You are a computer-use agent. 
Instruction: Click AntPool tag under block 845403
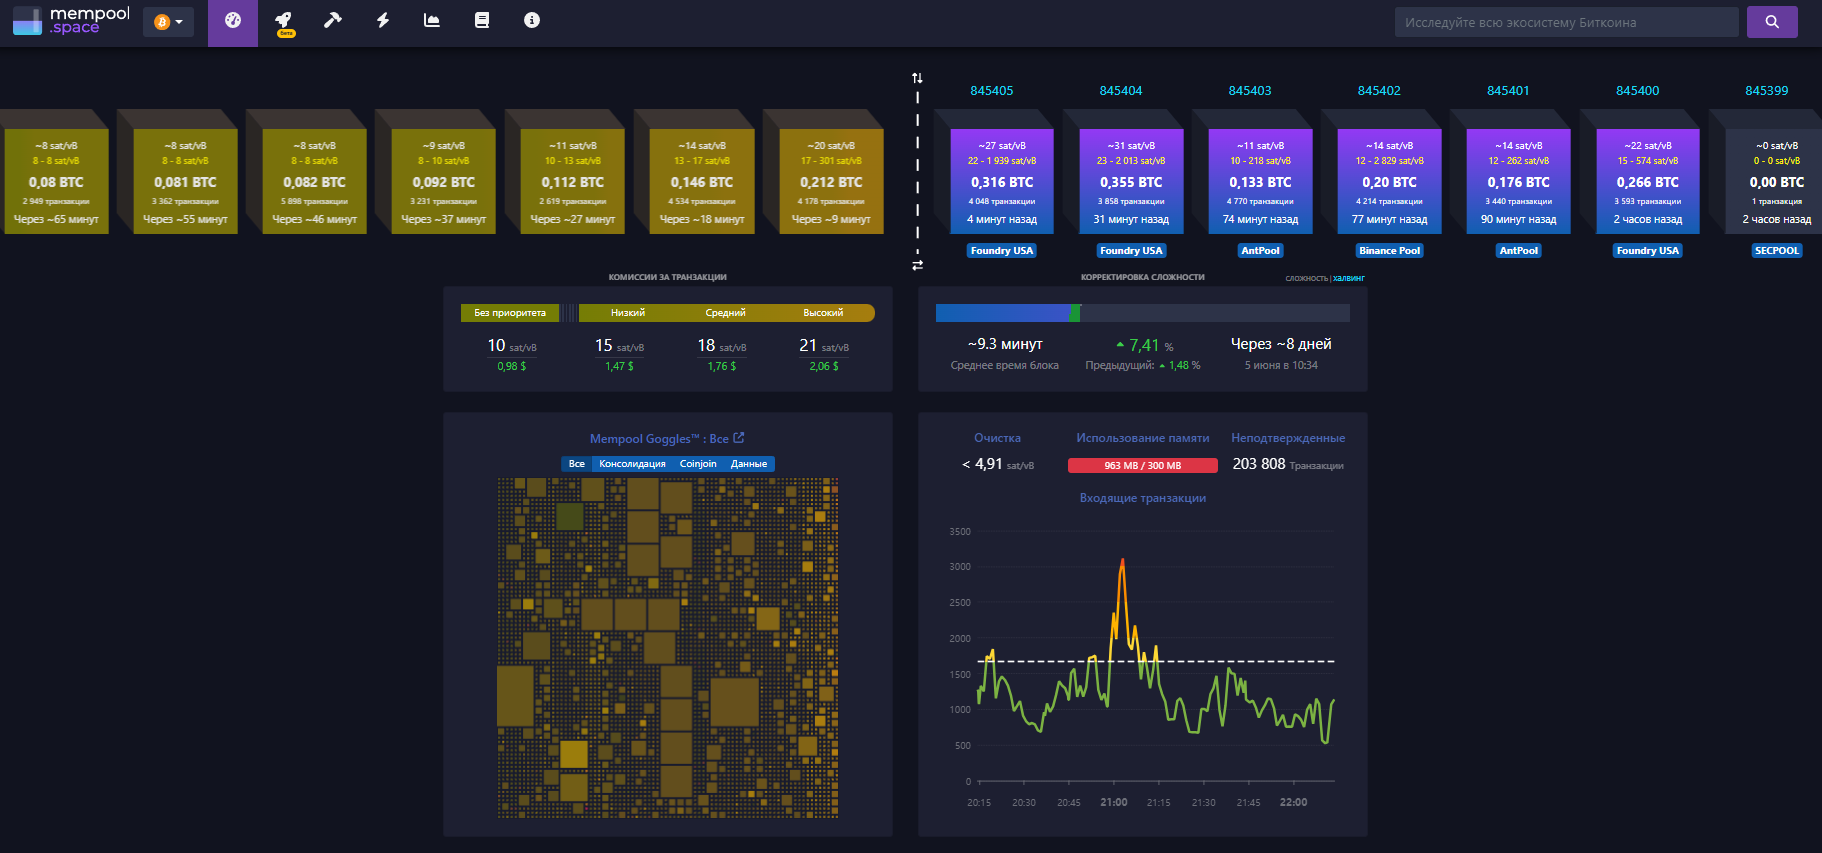(x=1260, y=251)
